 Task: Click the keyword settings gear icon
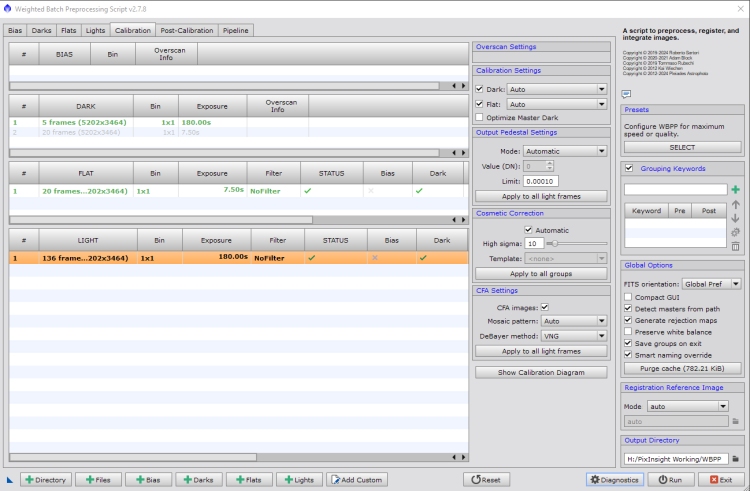(735, 232)
